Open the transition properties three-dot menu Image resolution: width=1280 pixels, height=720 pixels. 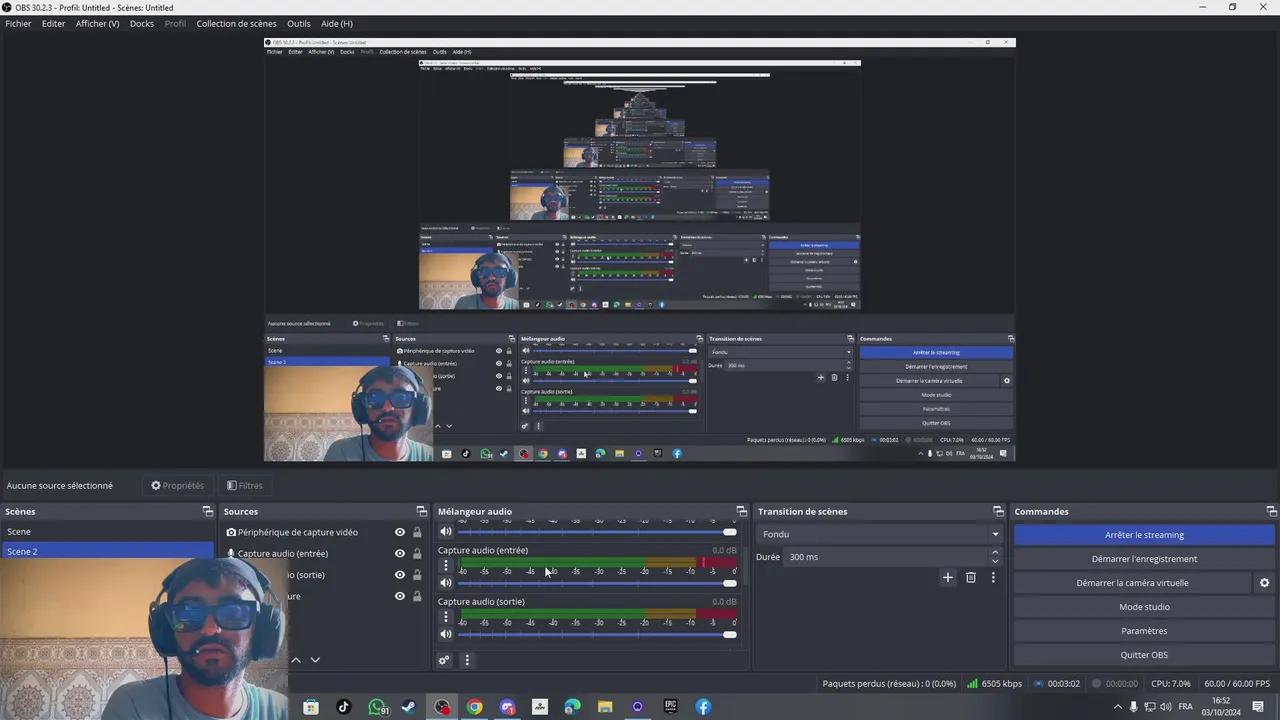[x=993, y=577]
